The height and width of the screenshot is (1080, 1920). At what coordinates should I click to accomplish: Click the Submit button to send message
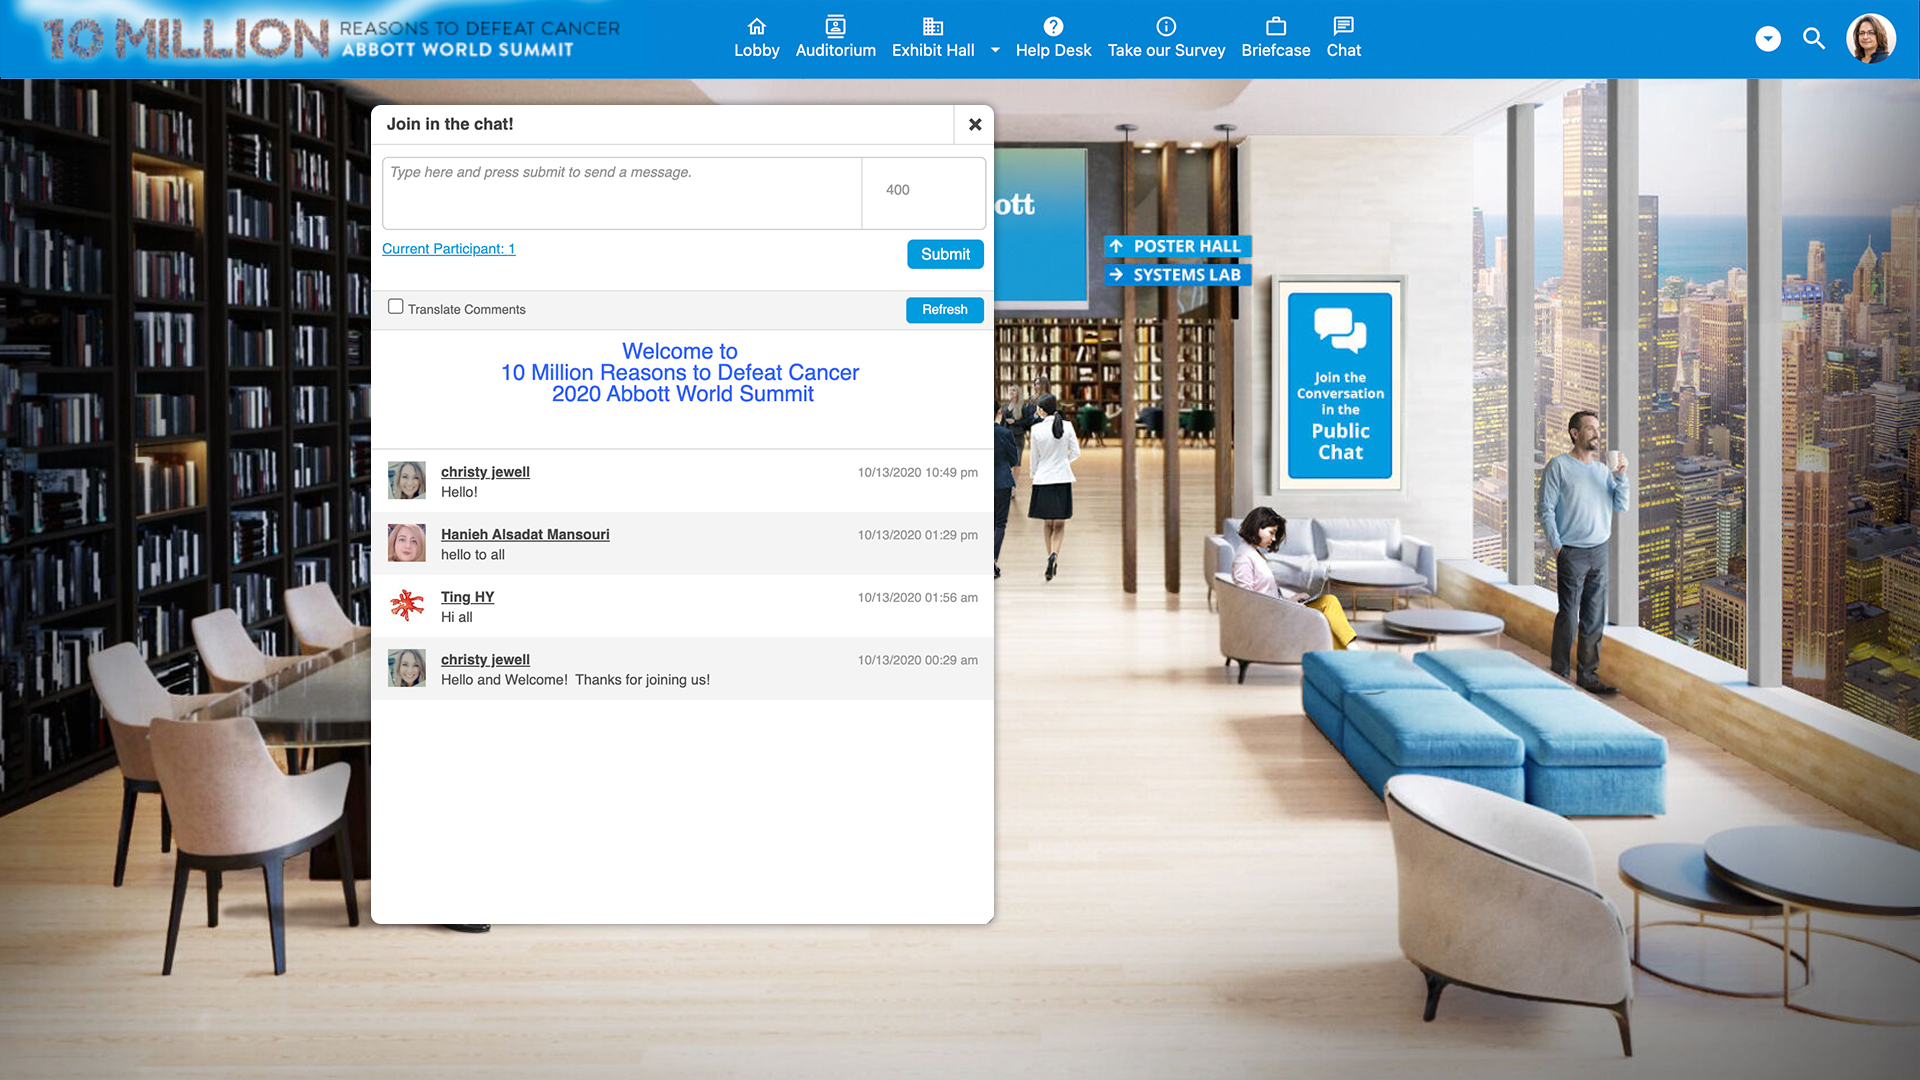(x=945, y=253)
